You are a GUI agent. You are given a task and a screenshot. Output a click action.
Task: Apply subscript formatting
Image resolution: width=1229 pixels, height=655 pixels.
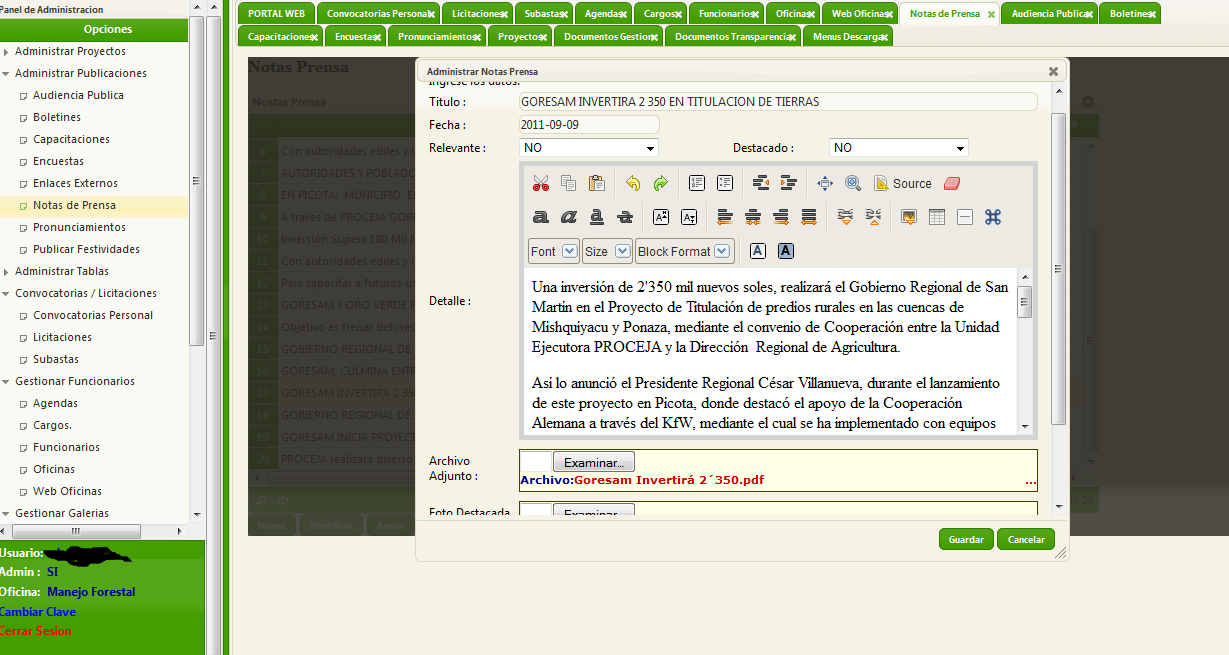(x=689, y=217)
